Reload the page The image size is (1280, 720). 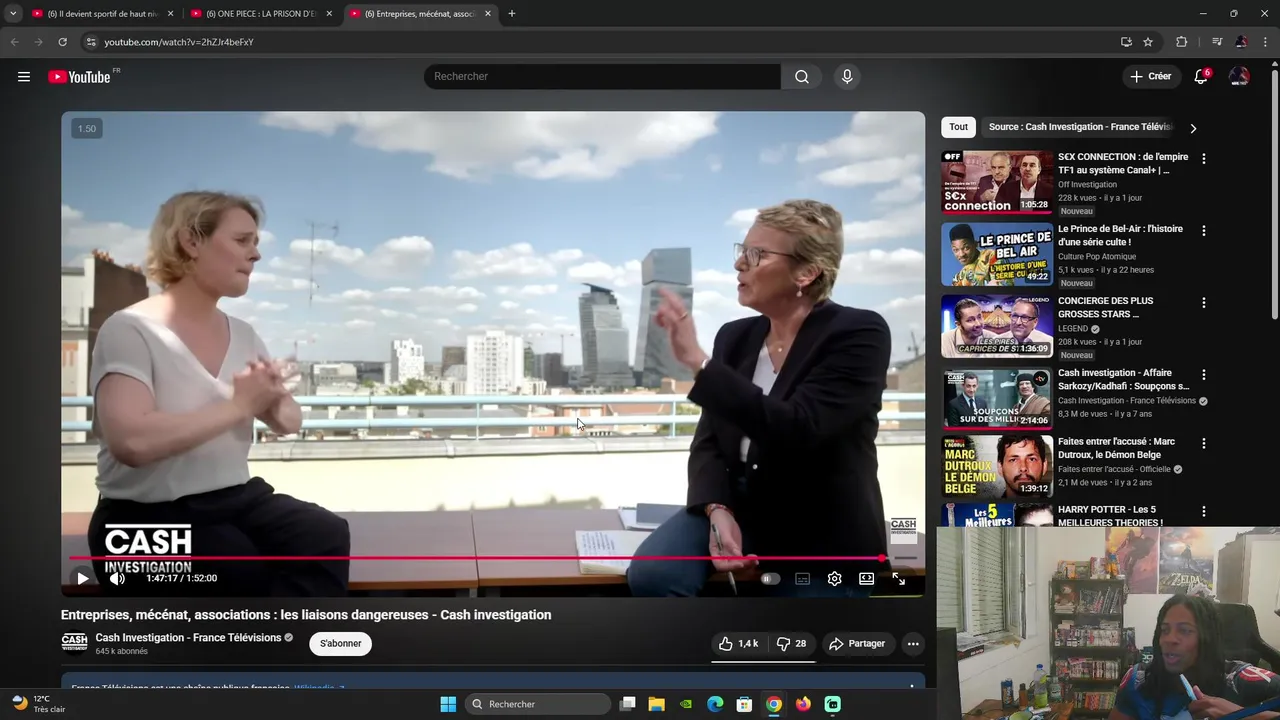(x=62, y=42)
